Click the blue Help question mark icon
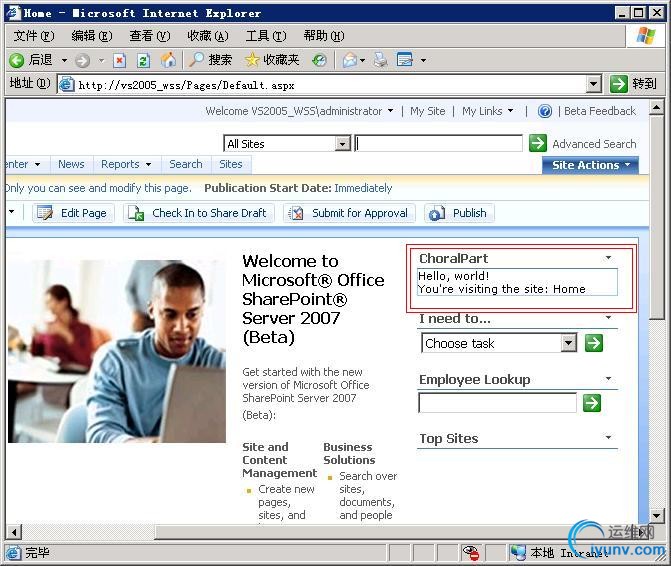The height and width of the screenshot is (566, 671). click(x=545, y=111)
